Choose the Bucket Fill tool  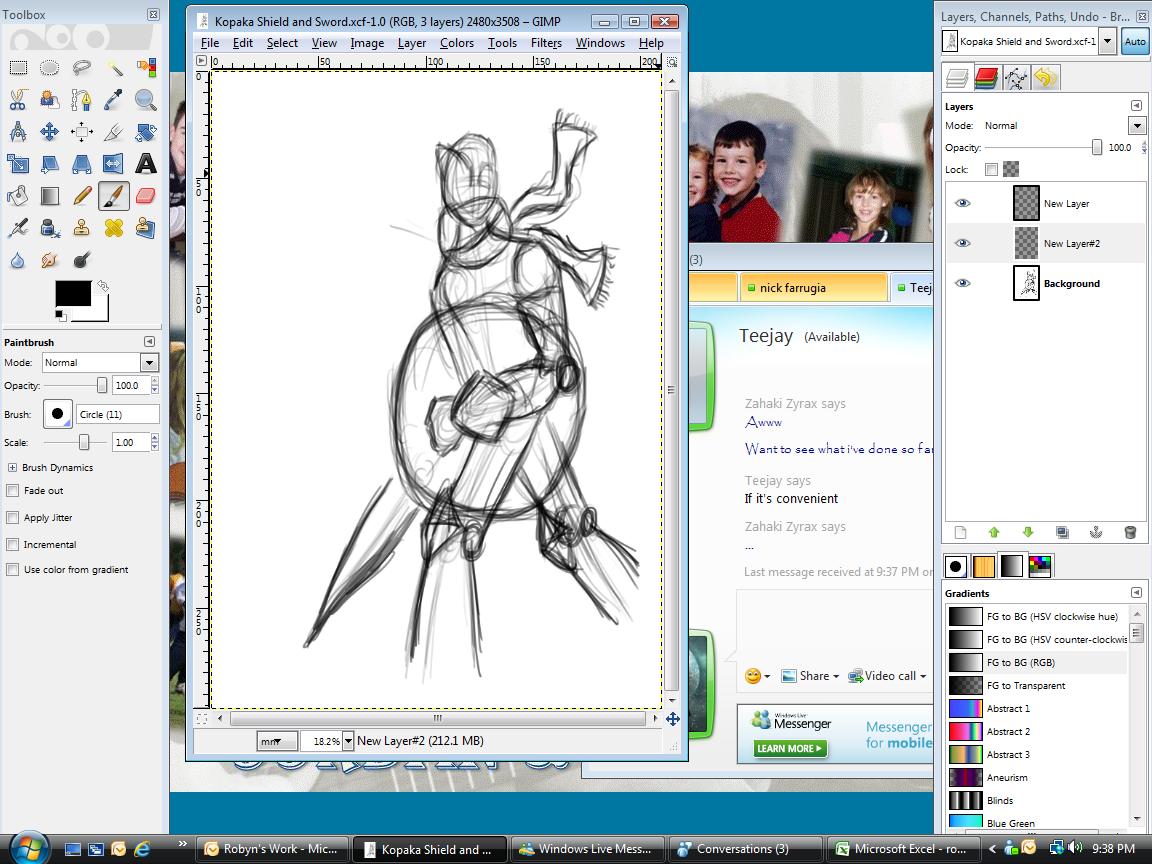coord(17,196)
